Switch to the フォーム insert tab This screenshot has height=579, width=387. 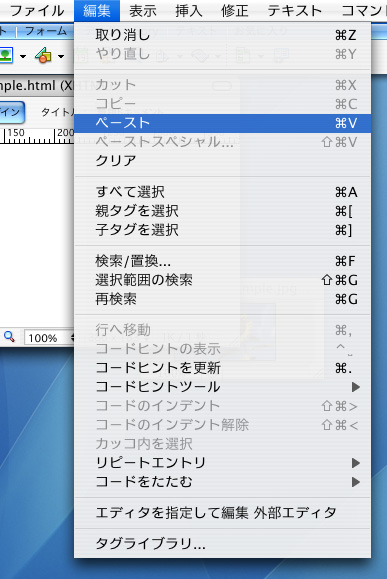pos(46,31)
